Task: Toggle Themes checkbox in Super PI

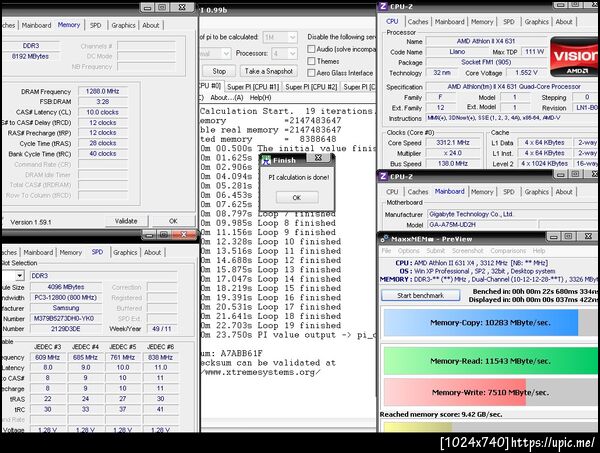Action: tap(311, 61)
